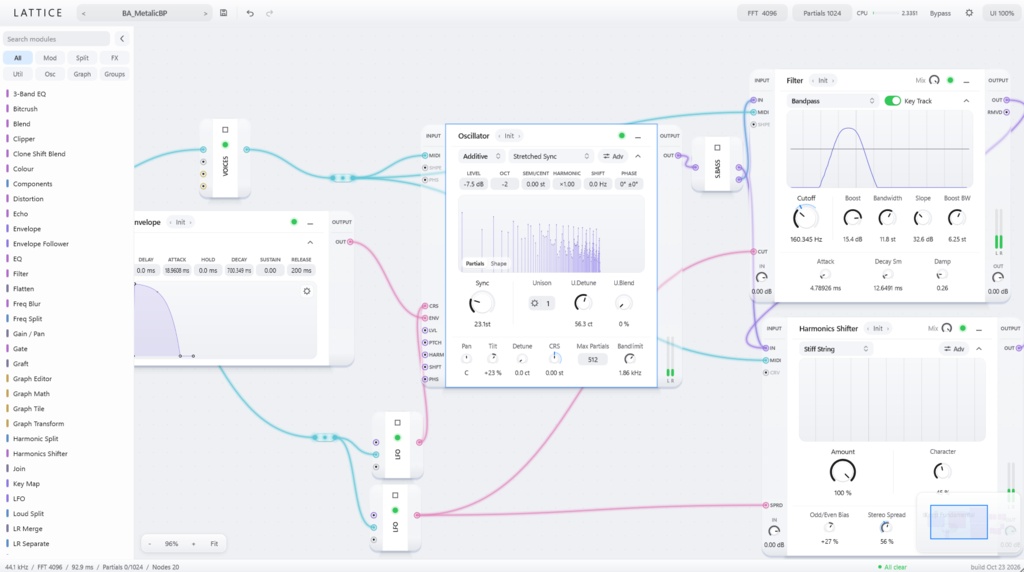Viewport: 1024px width, 572px height.
Task: Open the Stiff String mode dropdown
Action: (x=836, y=349)
